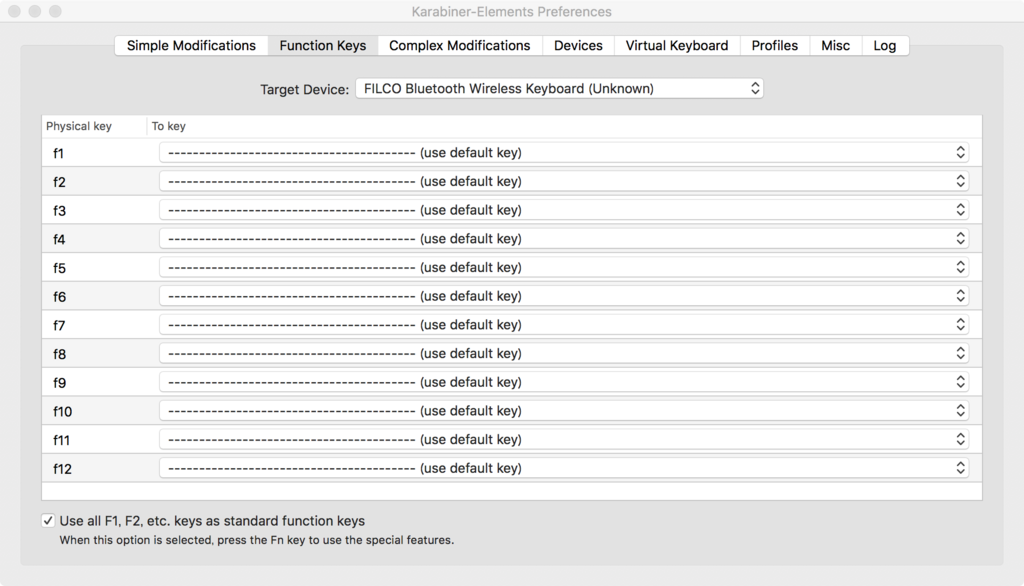The image size is (1024, 586).
Task: Select the f12 physical key label
Action: click(x=62, y=469)
